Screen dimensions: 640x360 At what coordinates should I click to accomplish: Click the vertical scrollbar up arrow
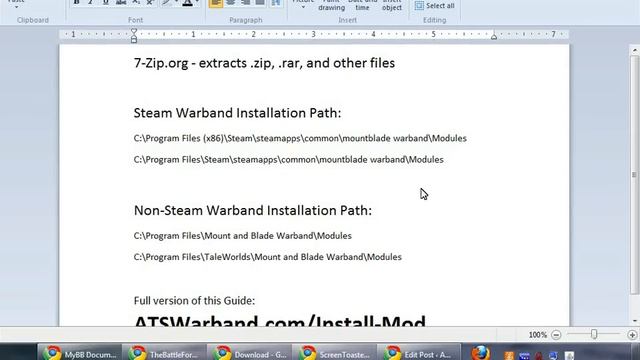coord(634,51)
